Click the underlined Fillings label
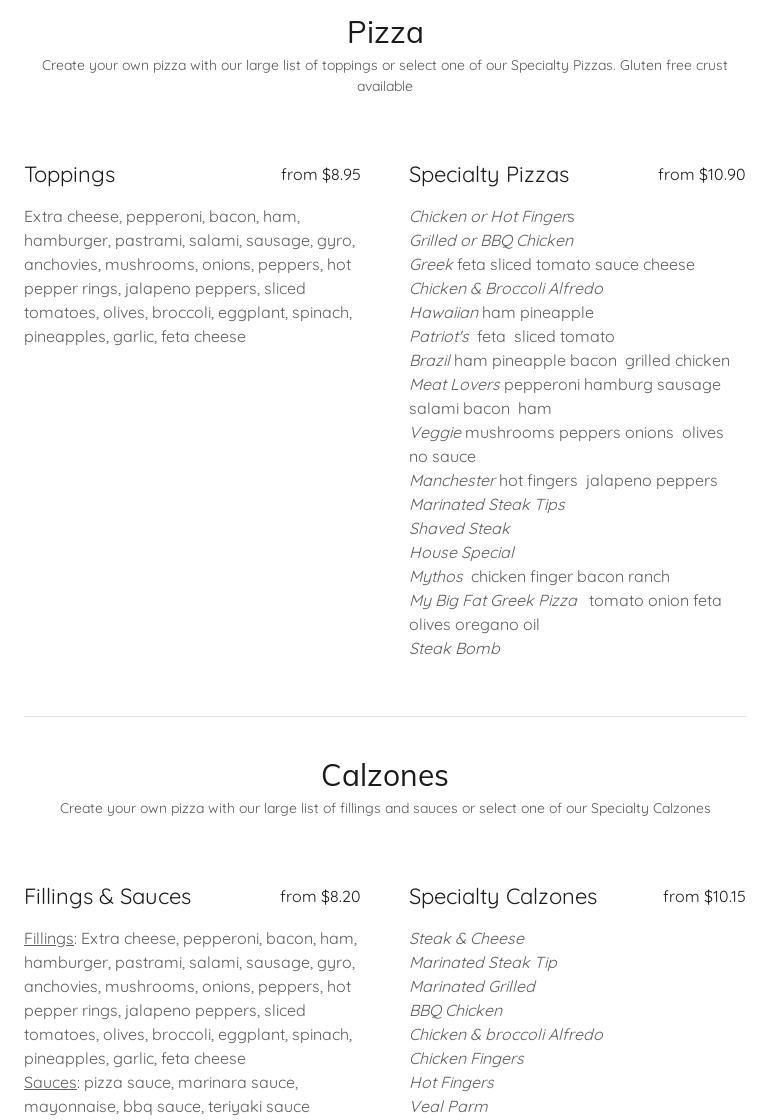Screen dimensions: 770x1120 (x=49, y=939)
